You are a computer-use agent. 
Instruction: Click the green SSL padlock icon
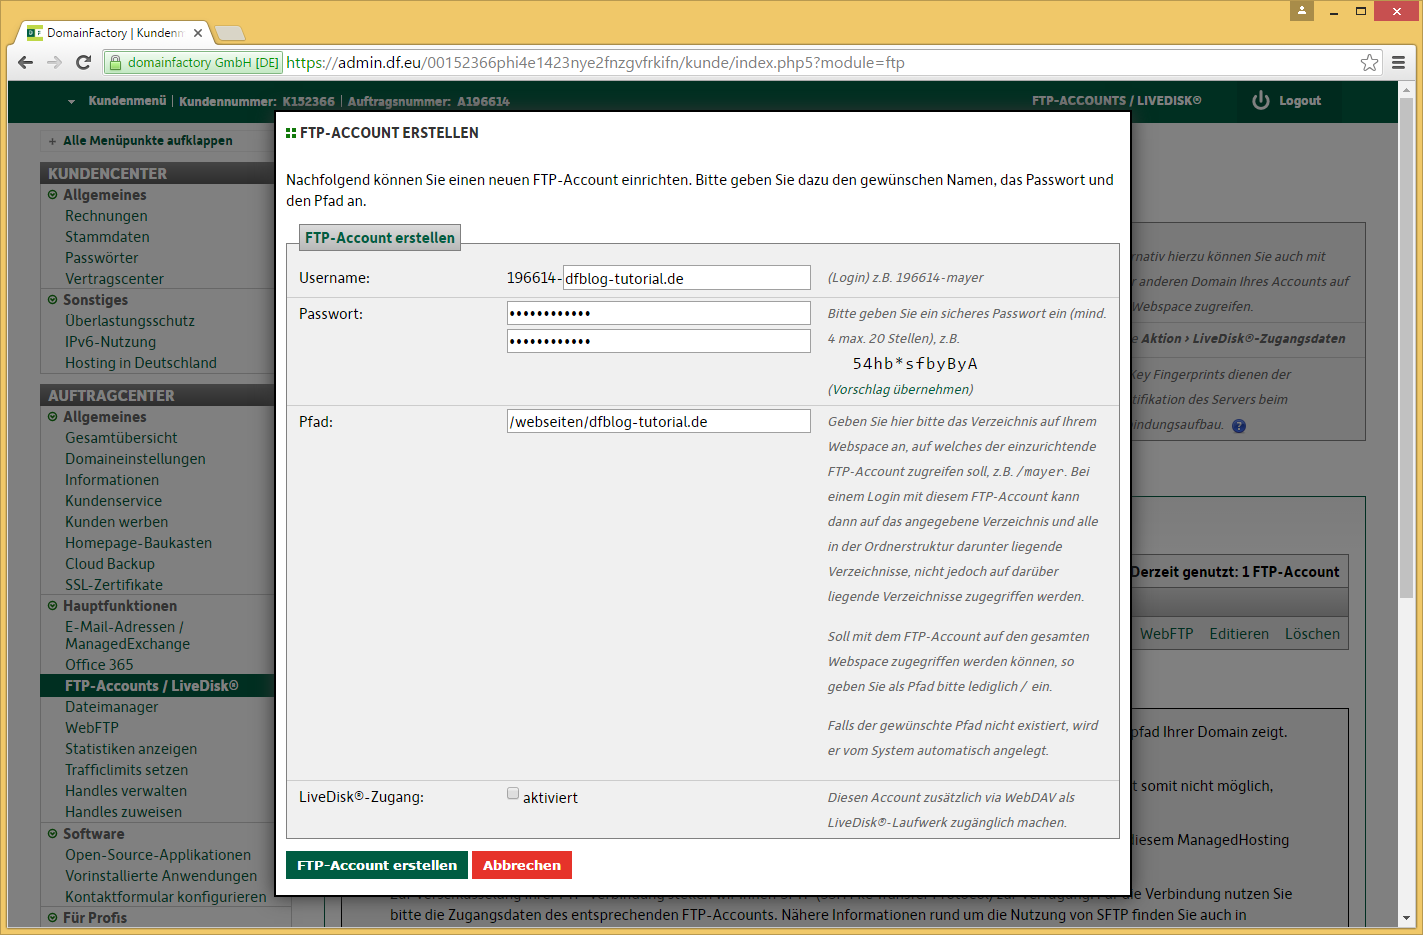115,63
